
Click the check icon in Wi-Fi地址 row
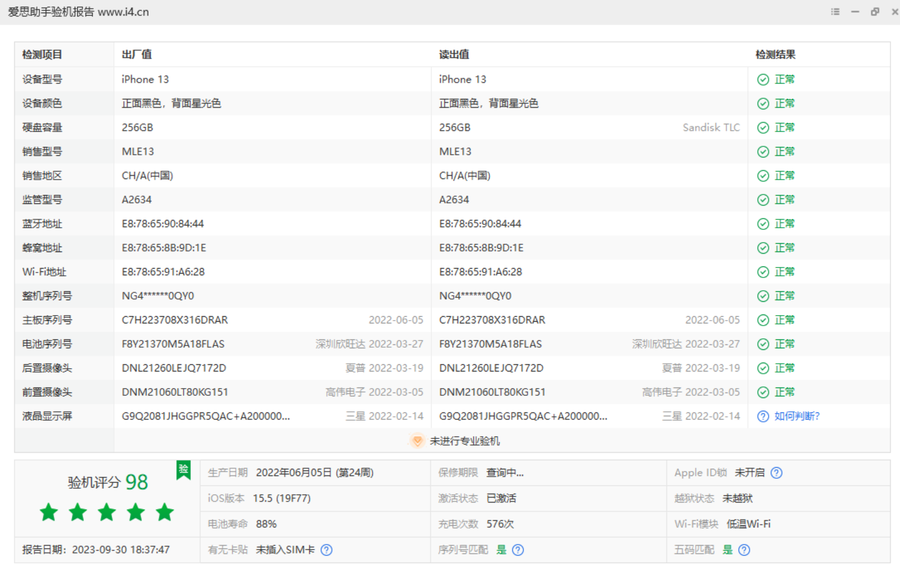coord(763,272)
